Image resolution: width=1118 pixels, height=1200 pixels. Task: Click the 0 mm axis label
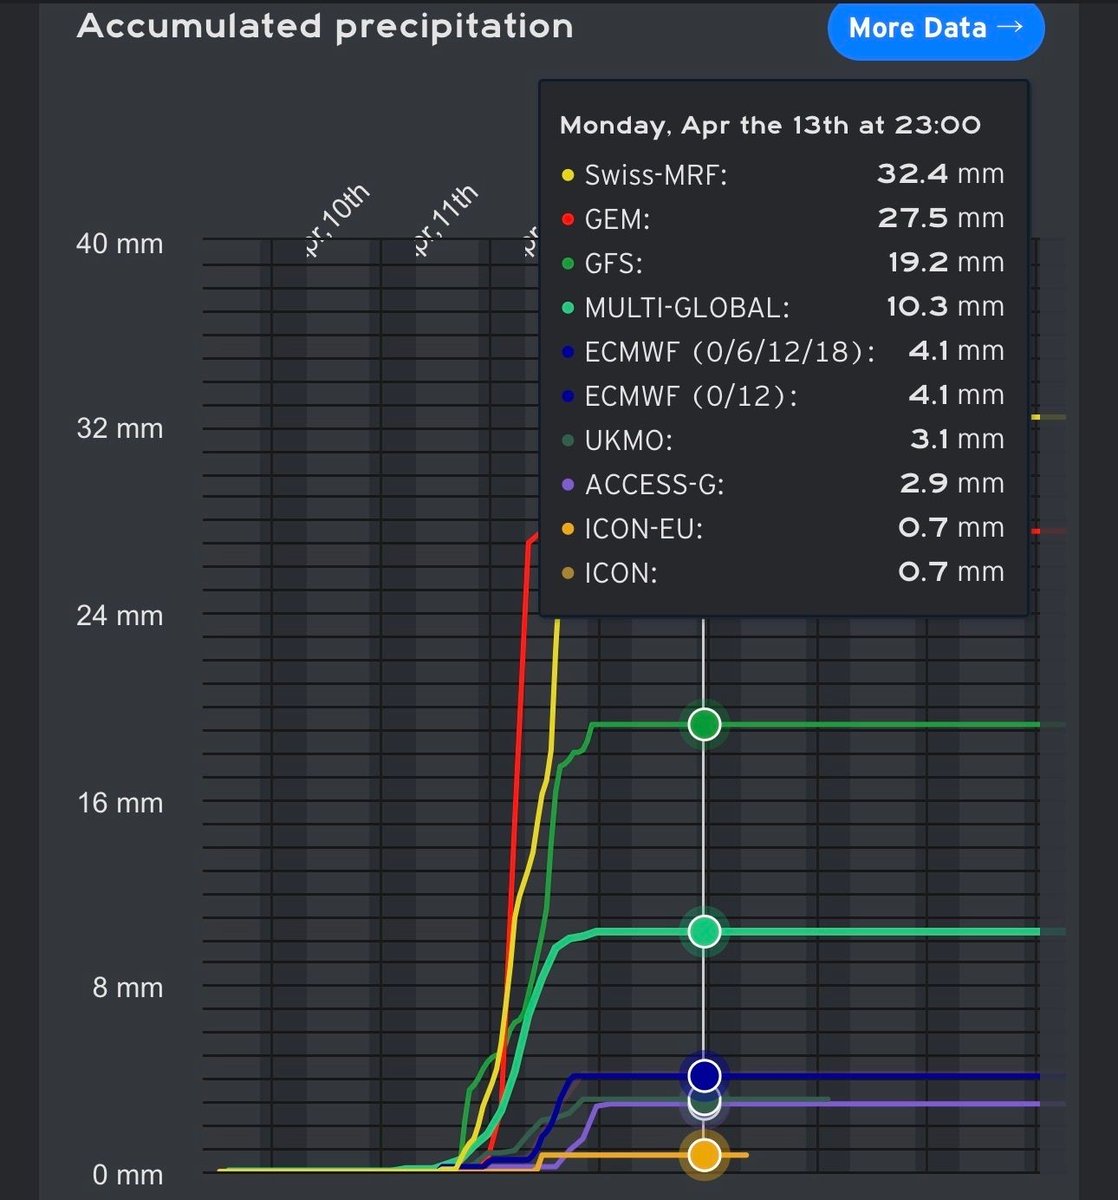click(128, 1174)
